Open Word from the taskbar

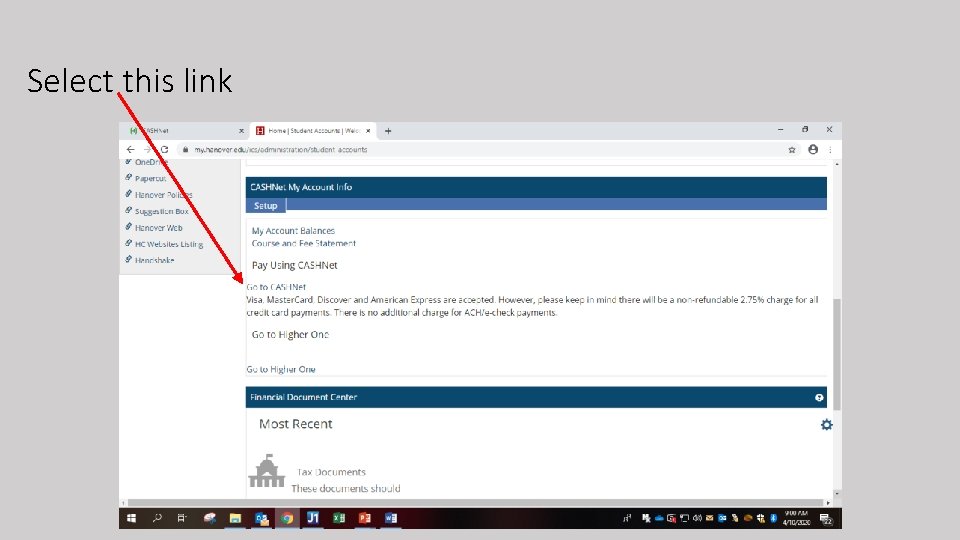391,518
